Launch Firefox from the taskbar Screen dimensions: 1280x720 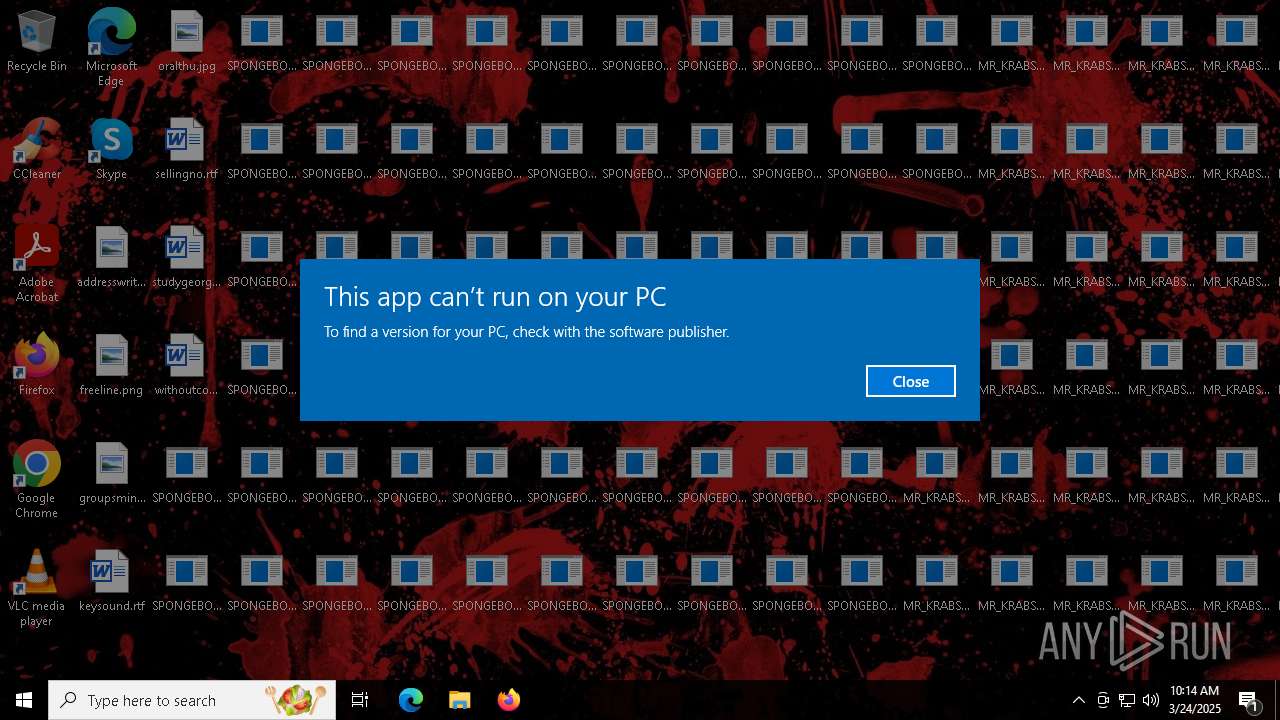(508, 700)
